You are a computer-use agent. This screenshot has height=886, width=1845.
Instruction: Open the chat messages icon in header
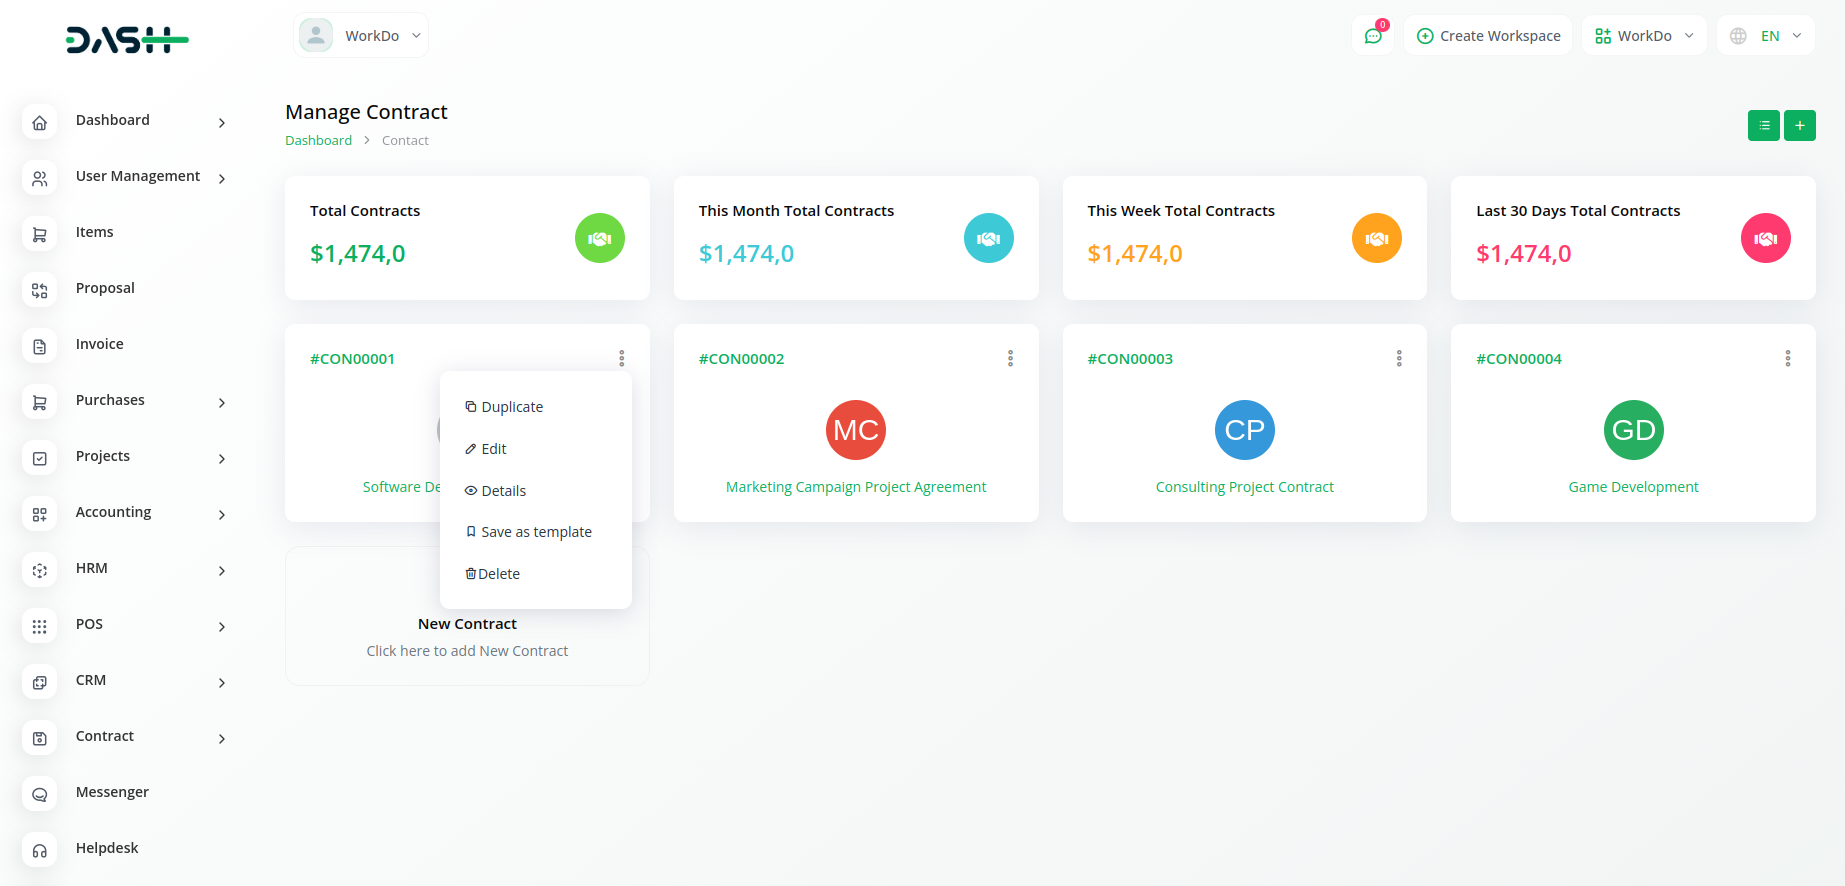click(1373, 36)
